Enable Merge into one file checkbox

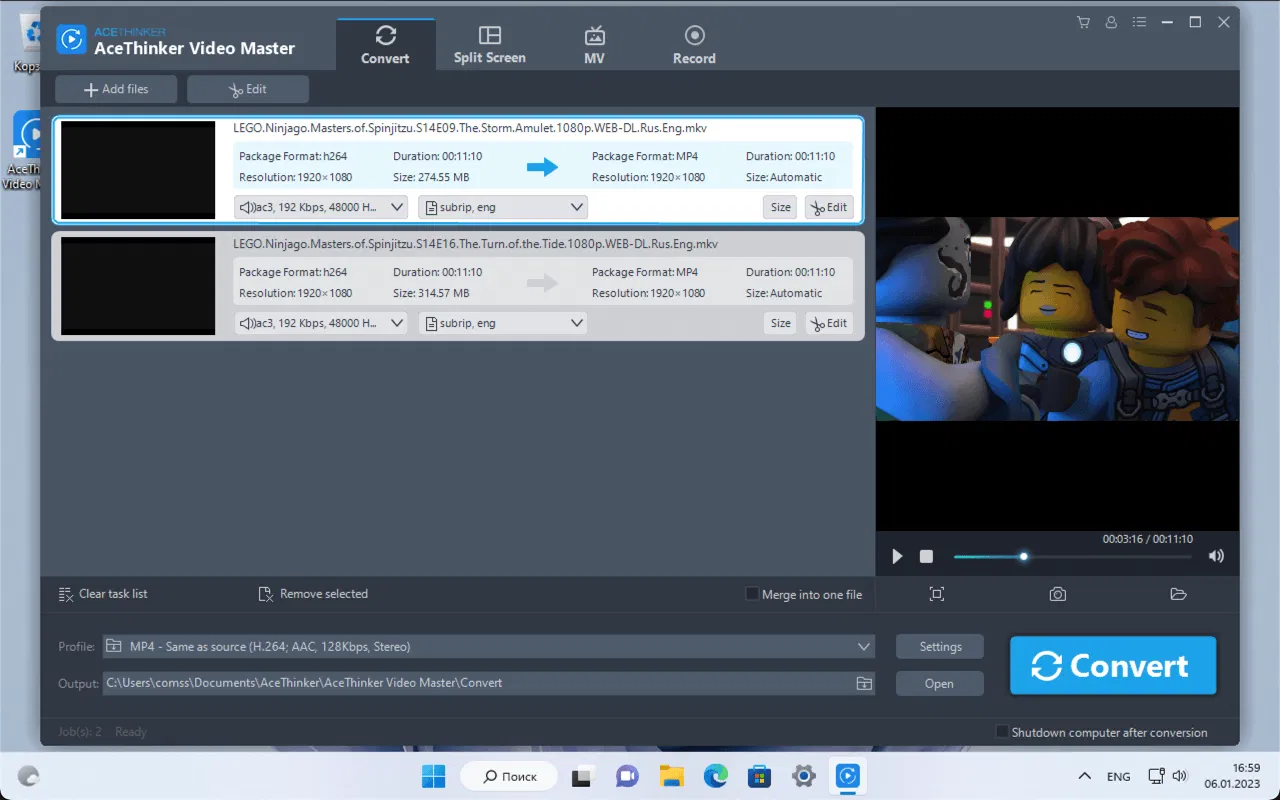(x=752, y=594)
